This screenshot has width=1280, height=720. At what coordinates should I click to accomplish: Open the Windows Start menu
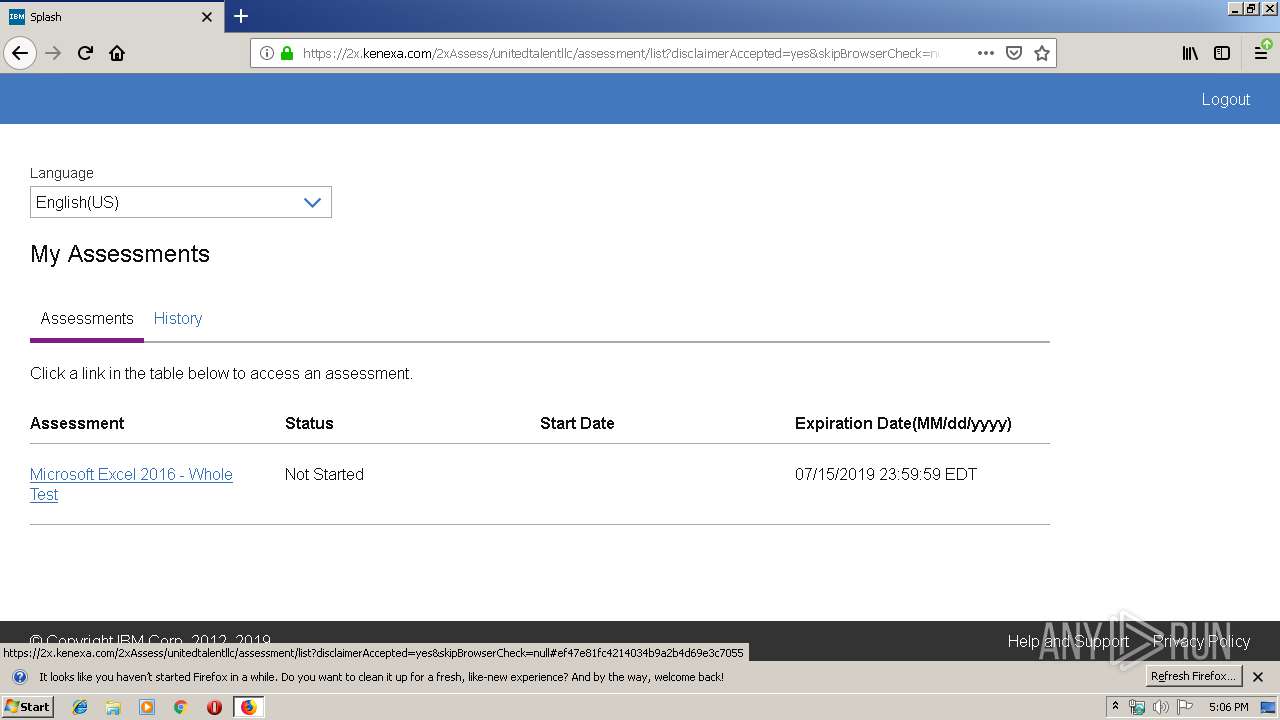coord(27,706)
